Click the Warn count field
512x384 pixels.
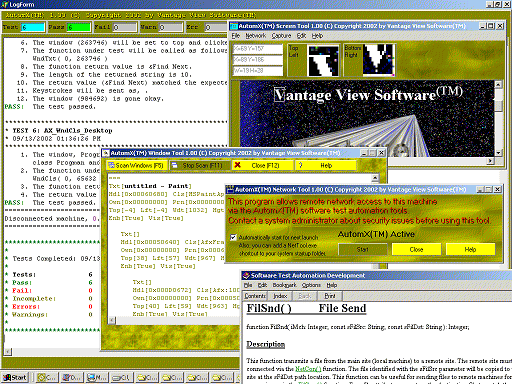[170, 27]
